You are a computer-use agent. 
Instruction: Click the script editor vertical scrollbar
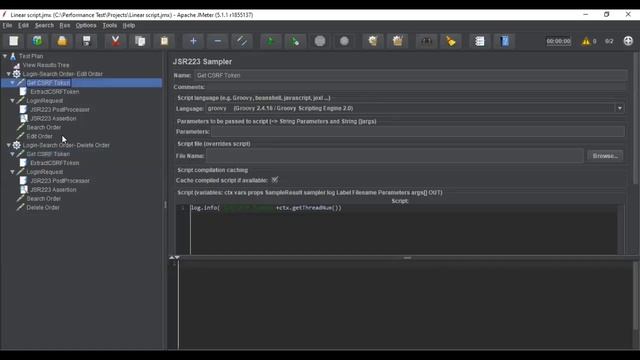621,229
